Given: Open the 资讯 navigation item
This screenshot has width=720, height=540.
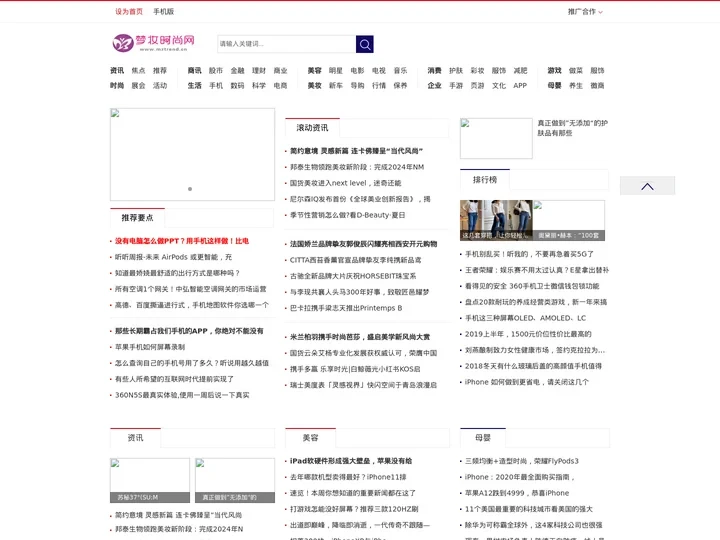Looking at the screenshot, I should coord(117,70).
